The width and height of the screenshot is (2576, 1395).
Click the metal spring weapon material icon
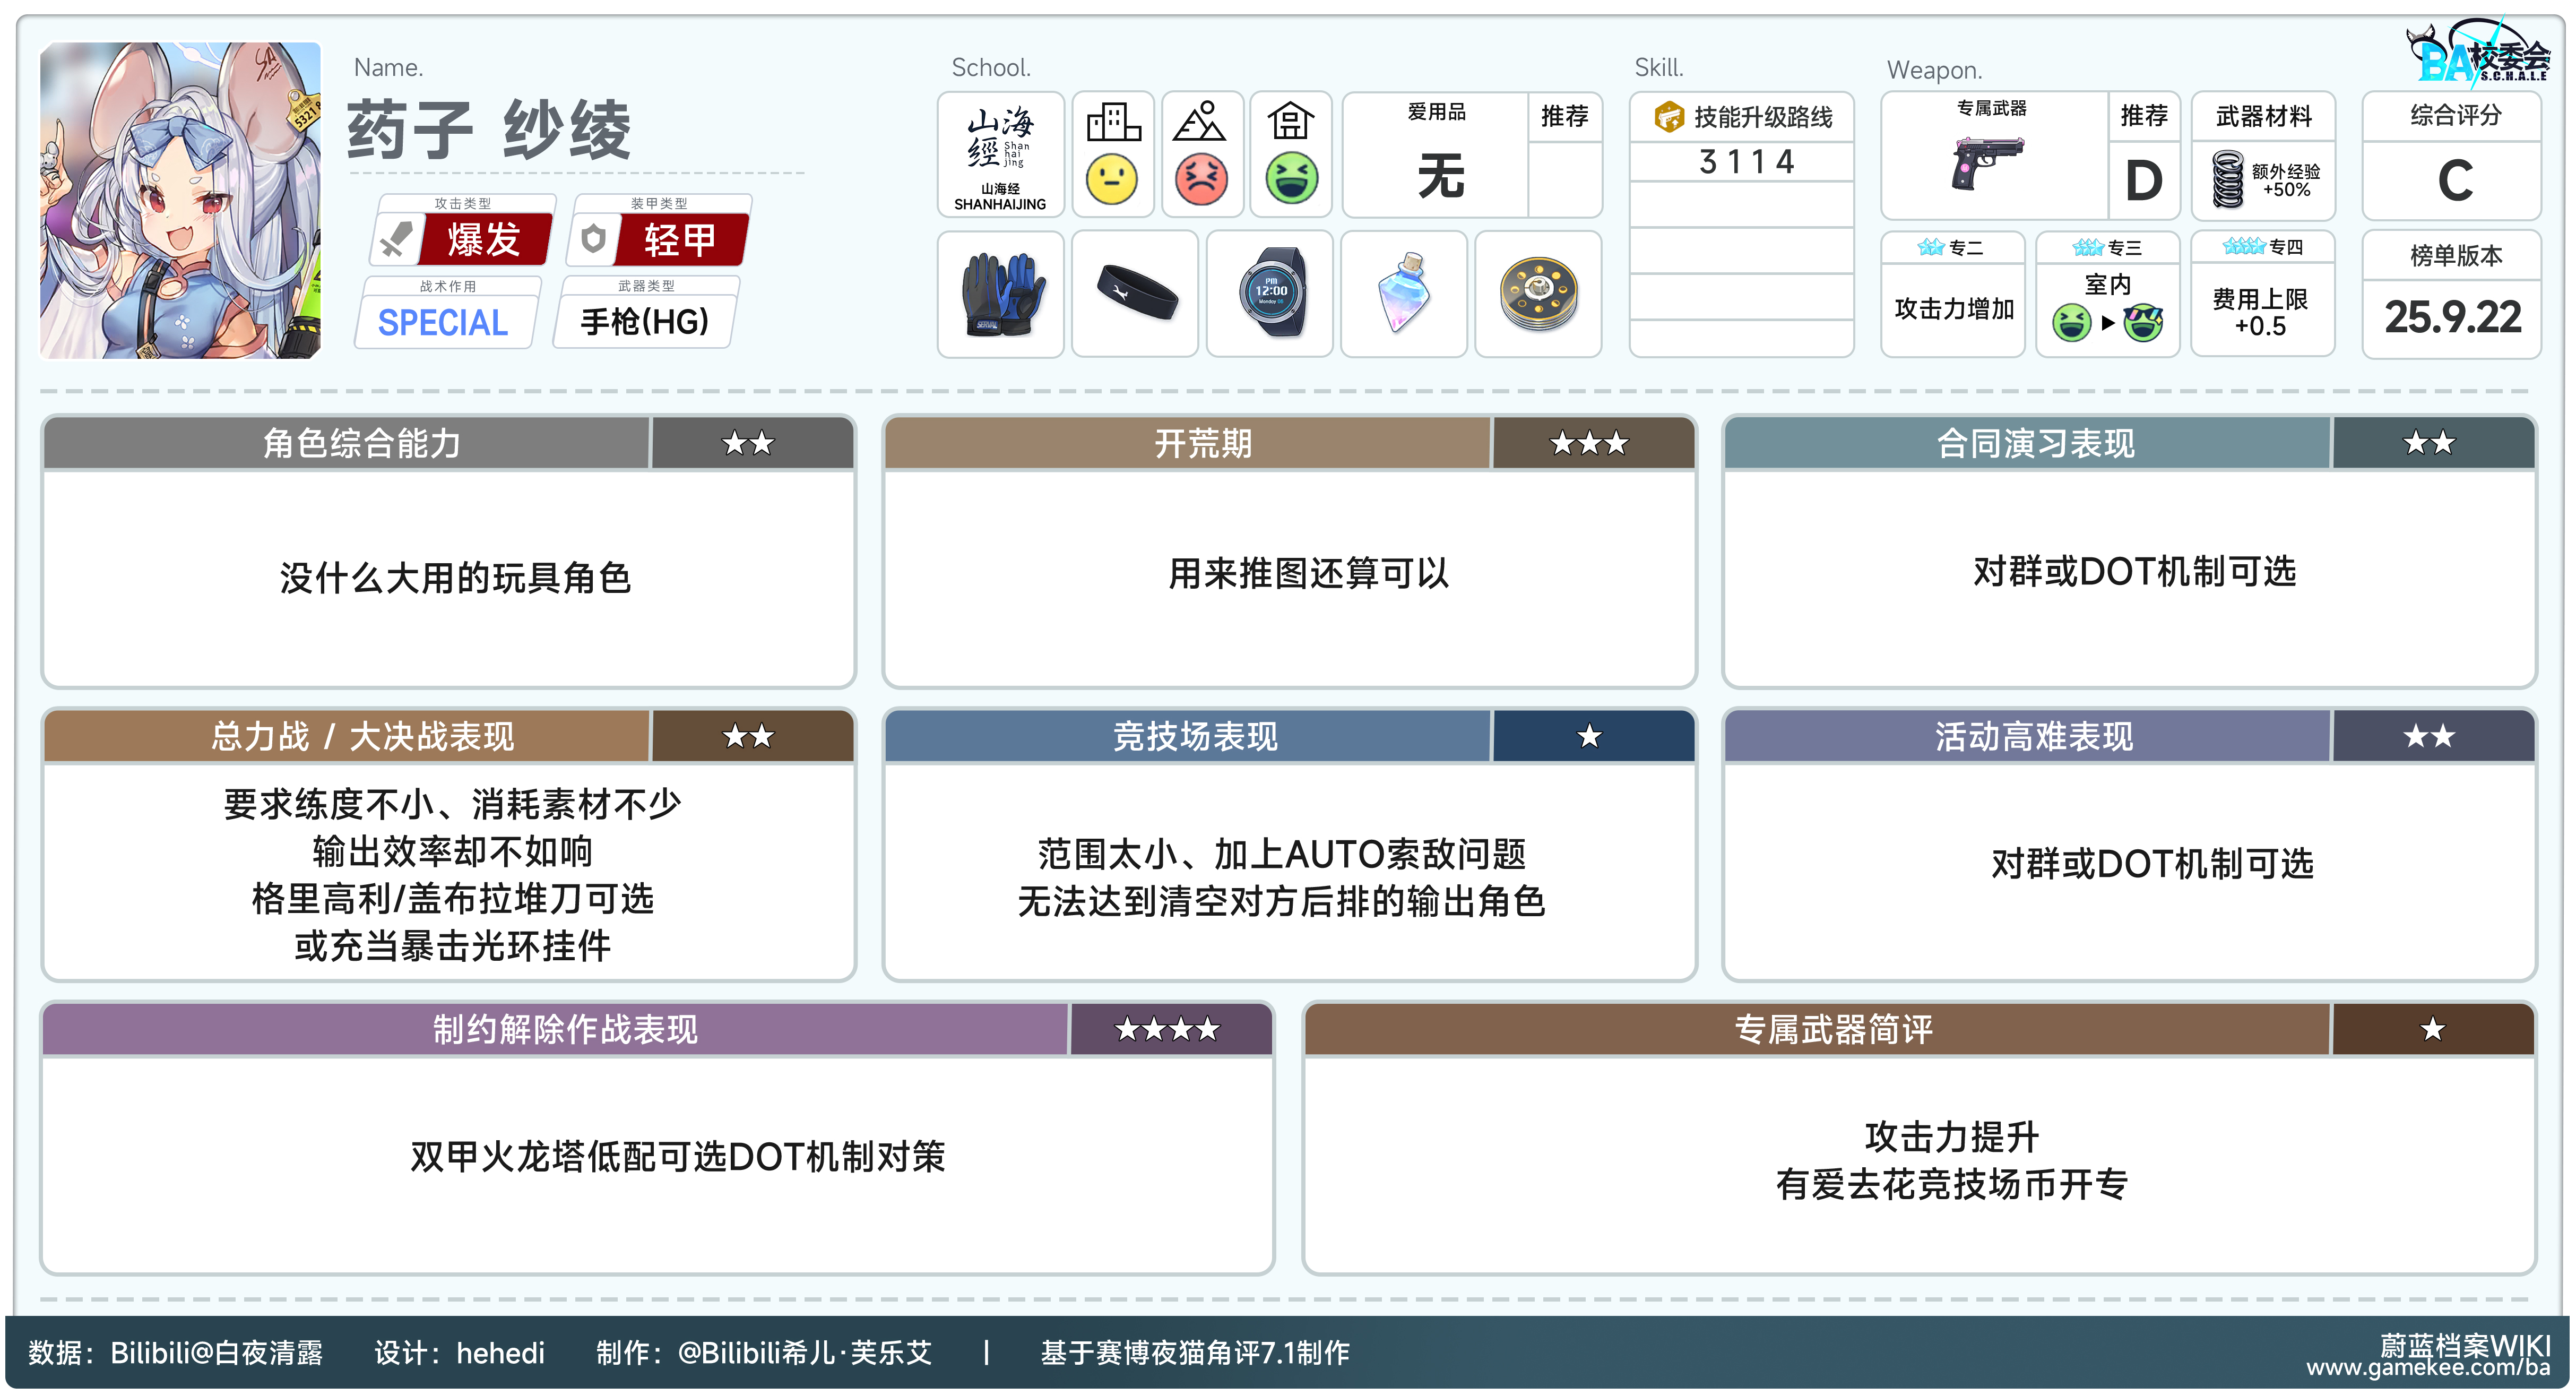(x=2228, y=179)
